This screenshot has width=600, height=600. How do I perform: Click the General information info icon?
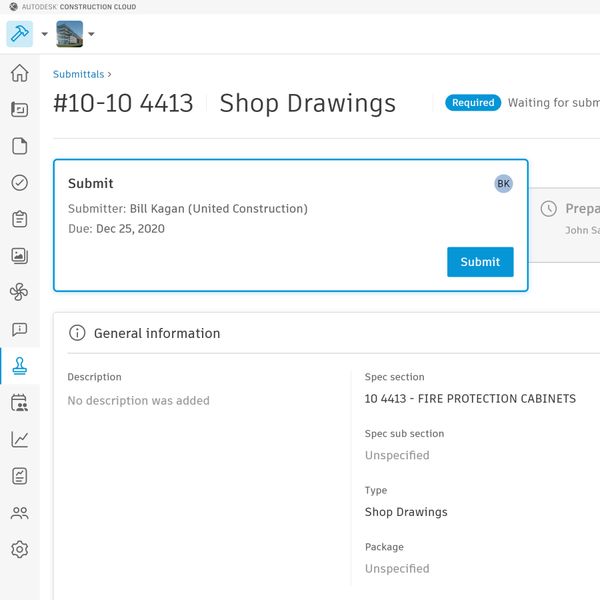77,333
